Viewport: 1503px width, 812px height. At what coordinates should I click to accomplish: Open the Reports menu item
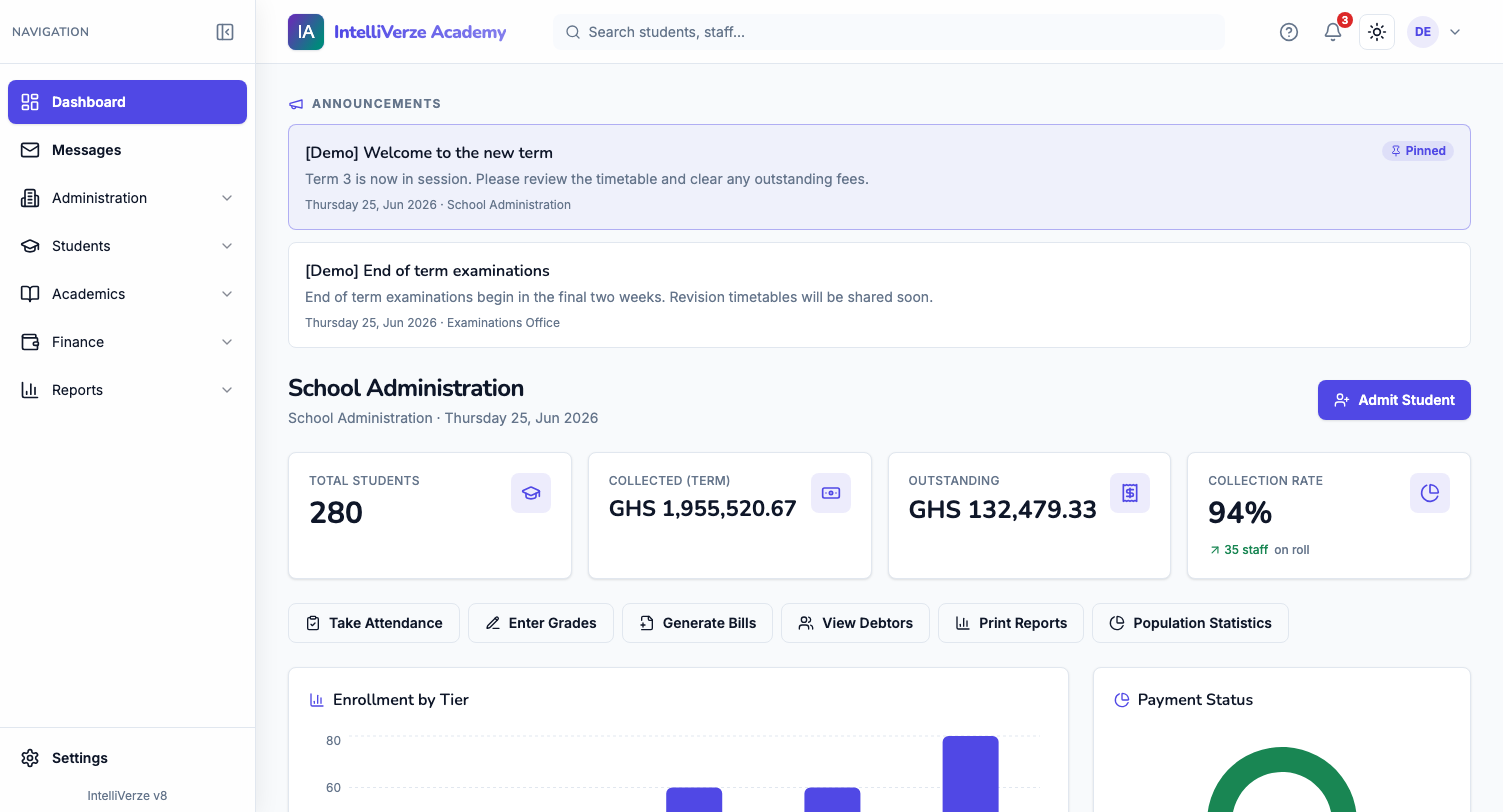[127, 390]
